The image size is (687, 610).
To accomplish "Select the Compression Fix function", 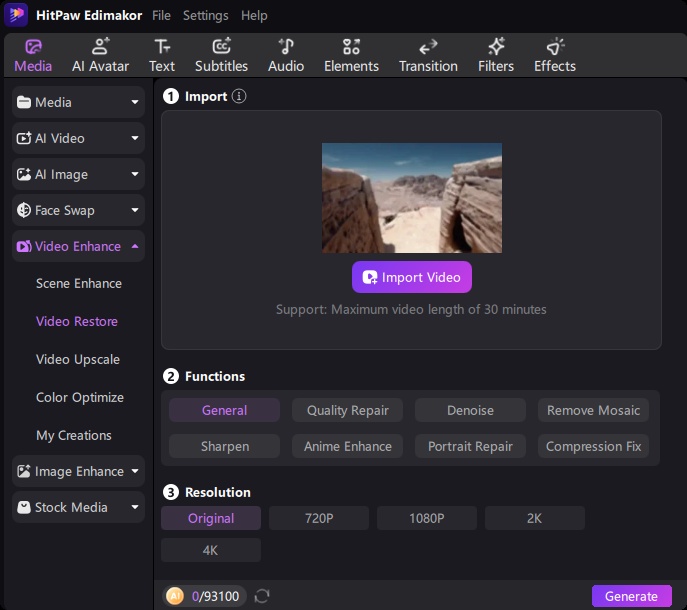I will pyautogui.click(x=593, y=446).
